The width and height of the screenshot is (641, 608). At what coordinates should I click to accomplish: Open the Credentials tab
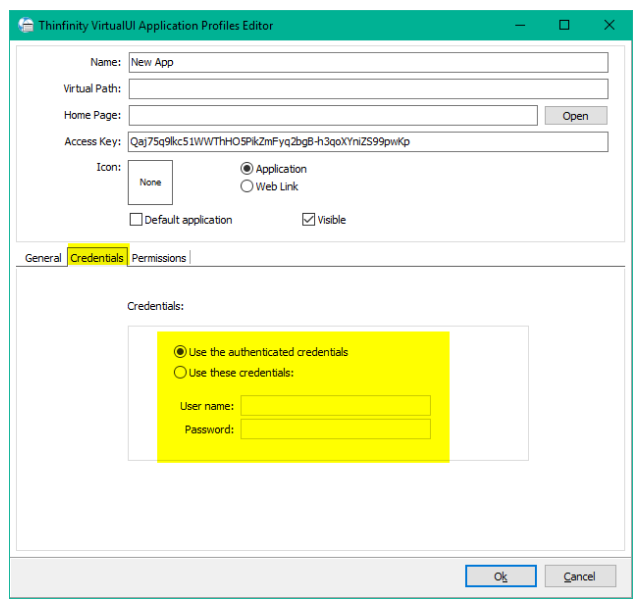click(x=97, y=258)
